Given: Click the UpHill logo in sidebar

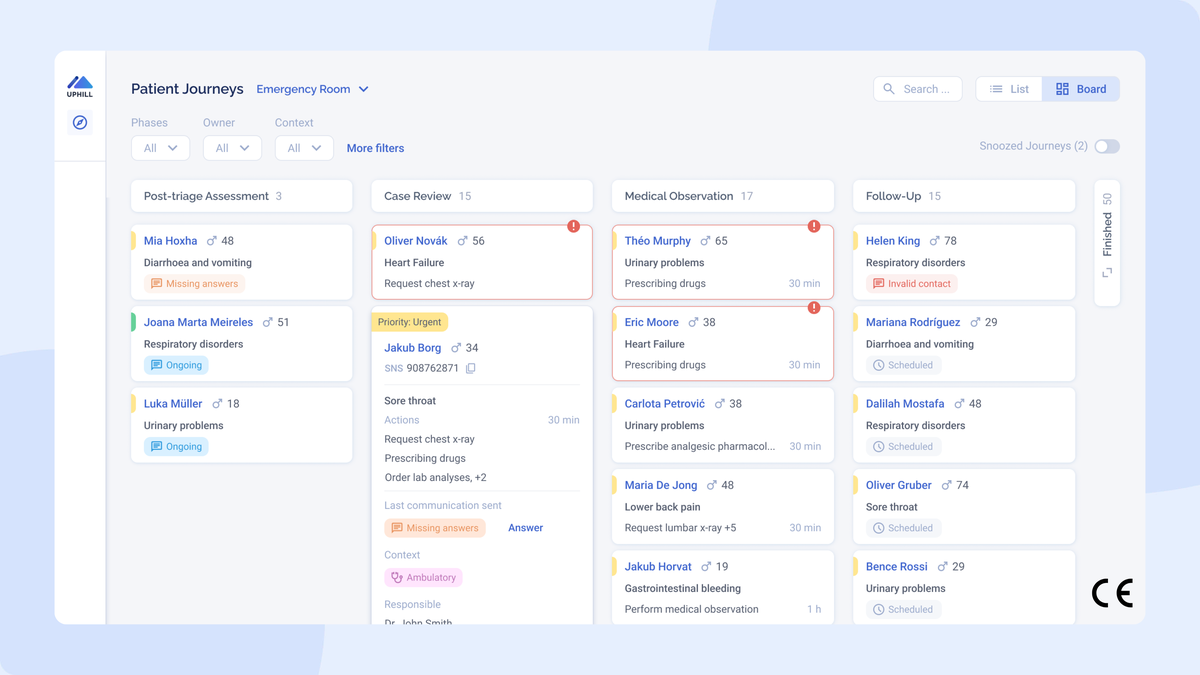Looking at the screenshot, I should [x=80, y=86].
